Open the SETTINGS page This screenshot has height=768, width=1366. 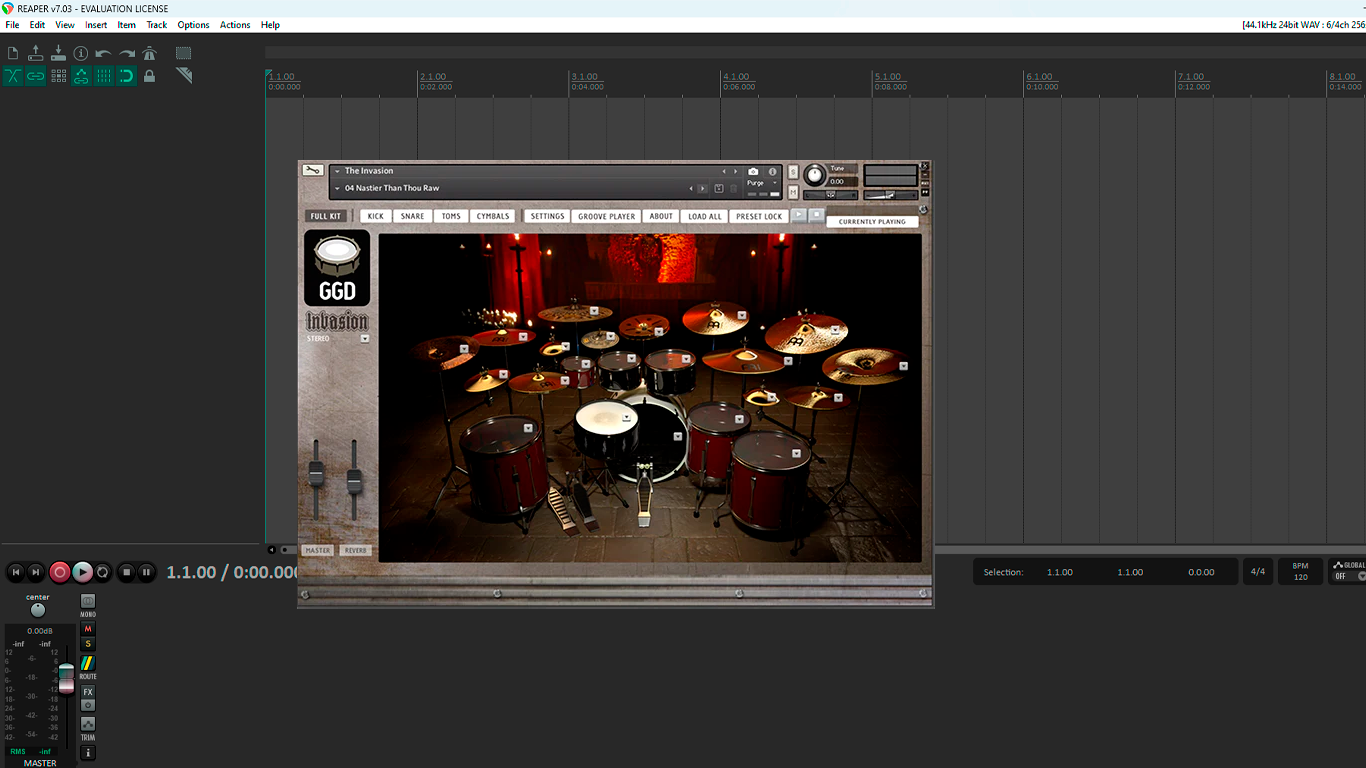[x=547, y=216]
